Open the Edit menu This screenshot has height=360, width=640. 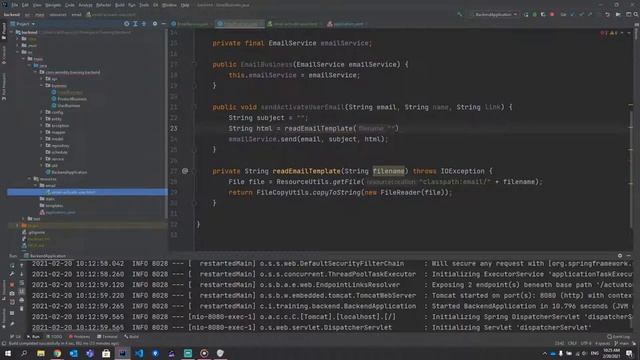pyautogui.click(x=25, y=5)
